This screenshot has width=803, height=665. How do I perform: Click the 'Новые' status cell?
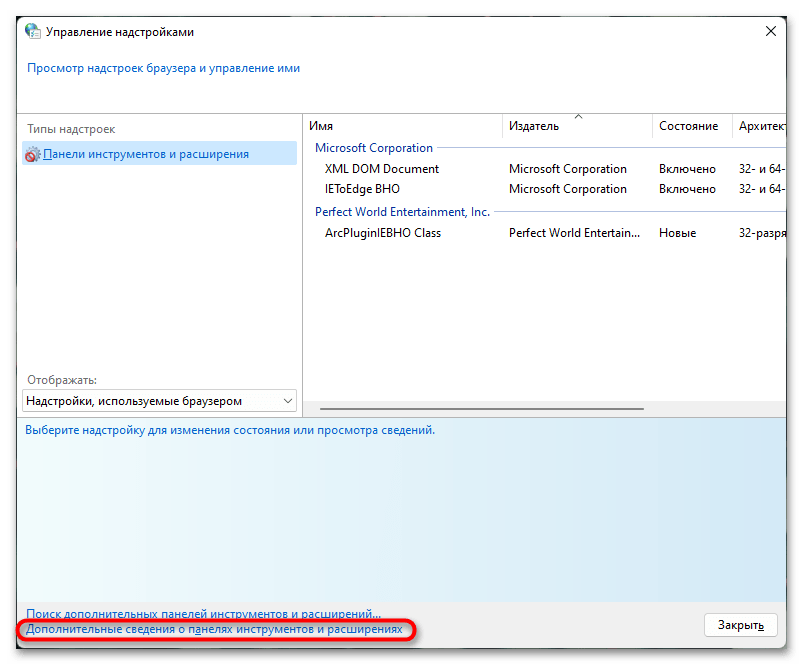click(x=677, y=233)
